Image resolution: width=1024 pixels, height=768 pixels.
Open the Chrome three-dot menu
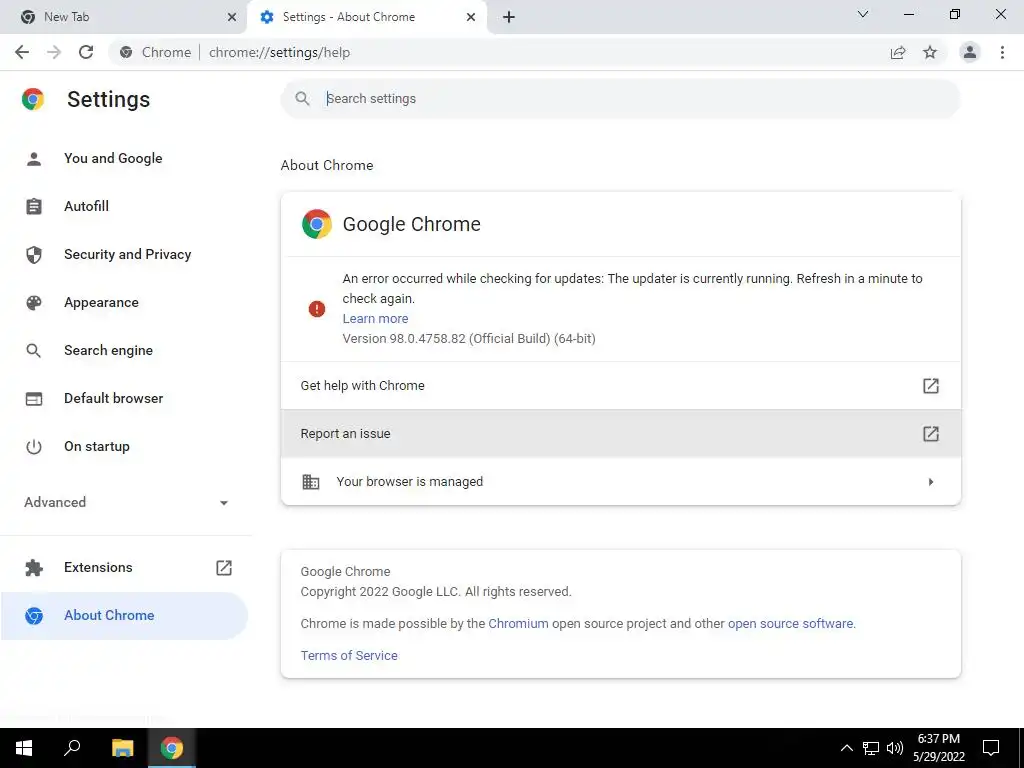(x=1002, y=52)
